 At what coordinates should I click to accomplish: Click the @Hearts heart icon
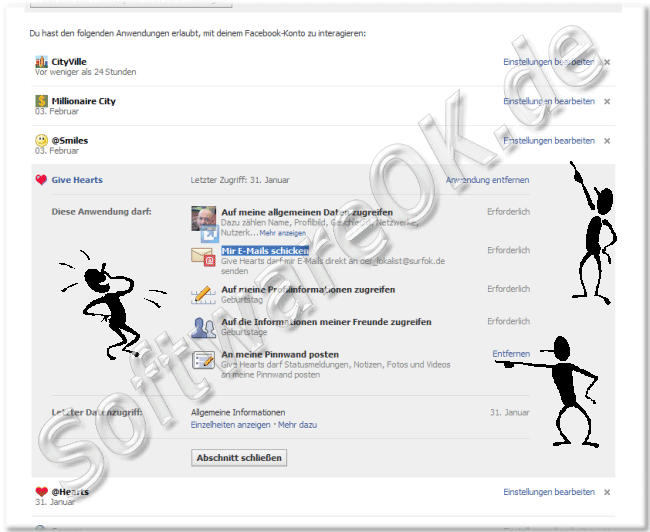[x=41, y=492]
